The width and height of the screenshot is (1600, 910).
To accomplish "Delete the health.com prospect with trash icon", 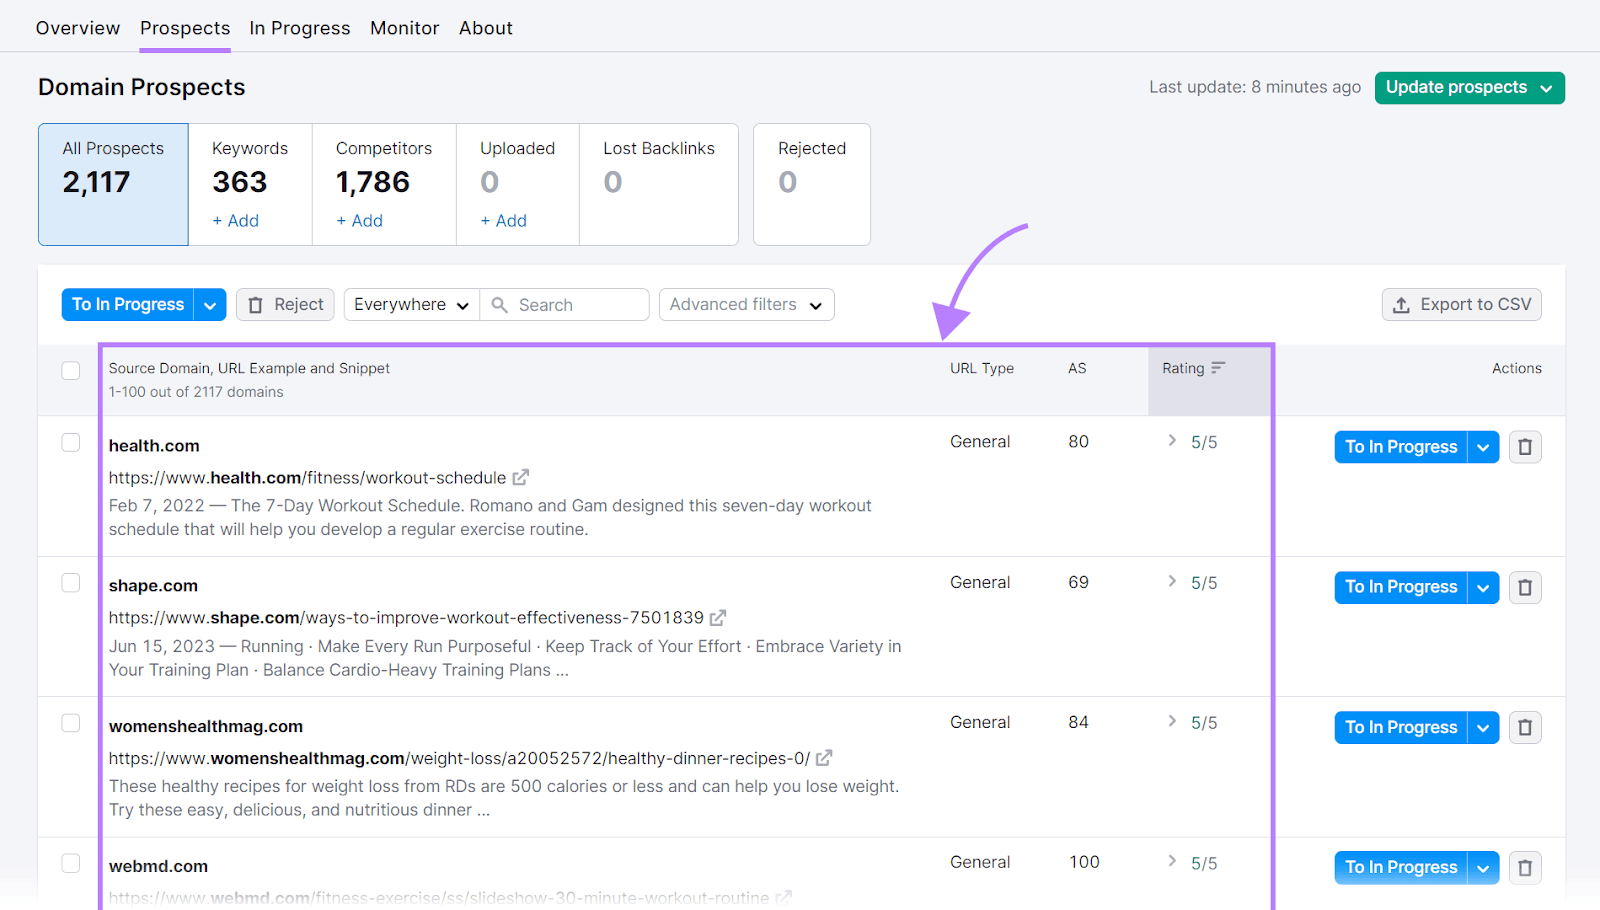I will [1525, 447].
